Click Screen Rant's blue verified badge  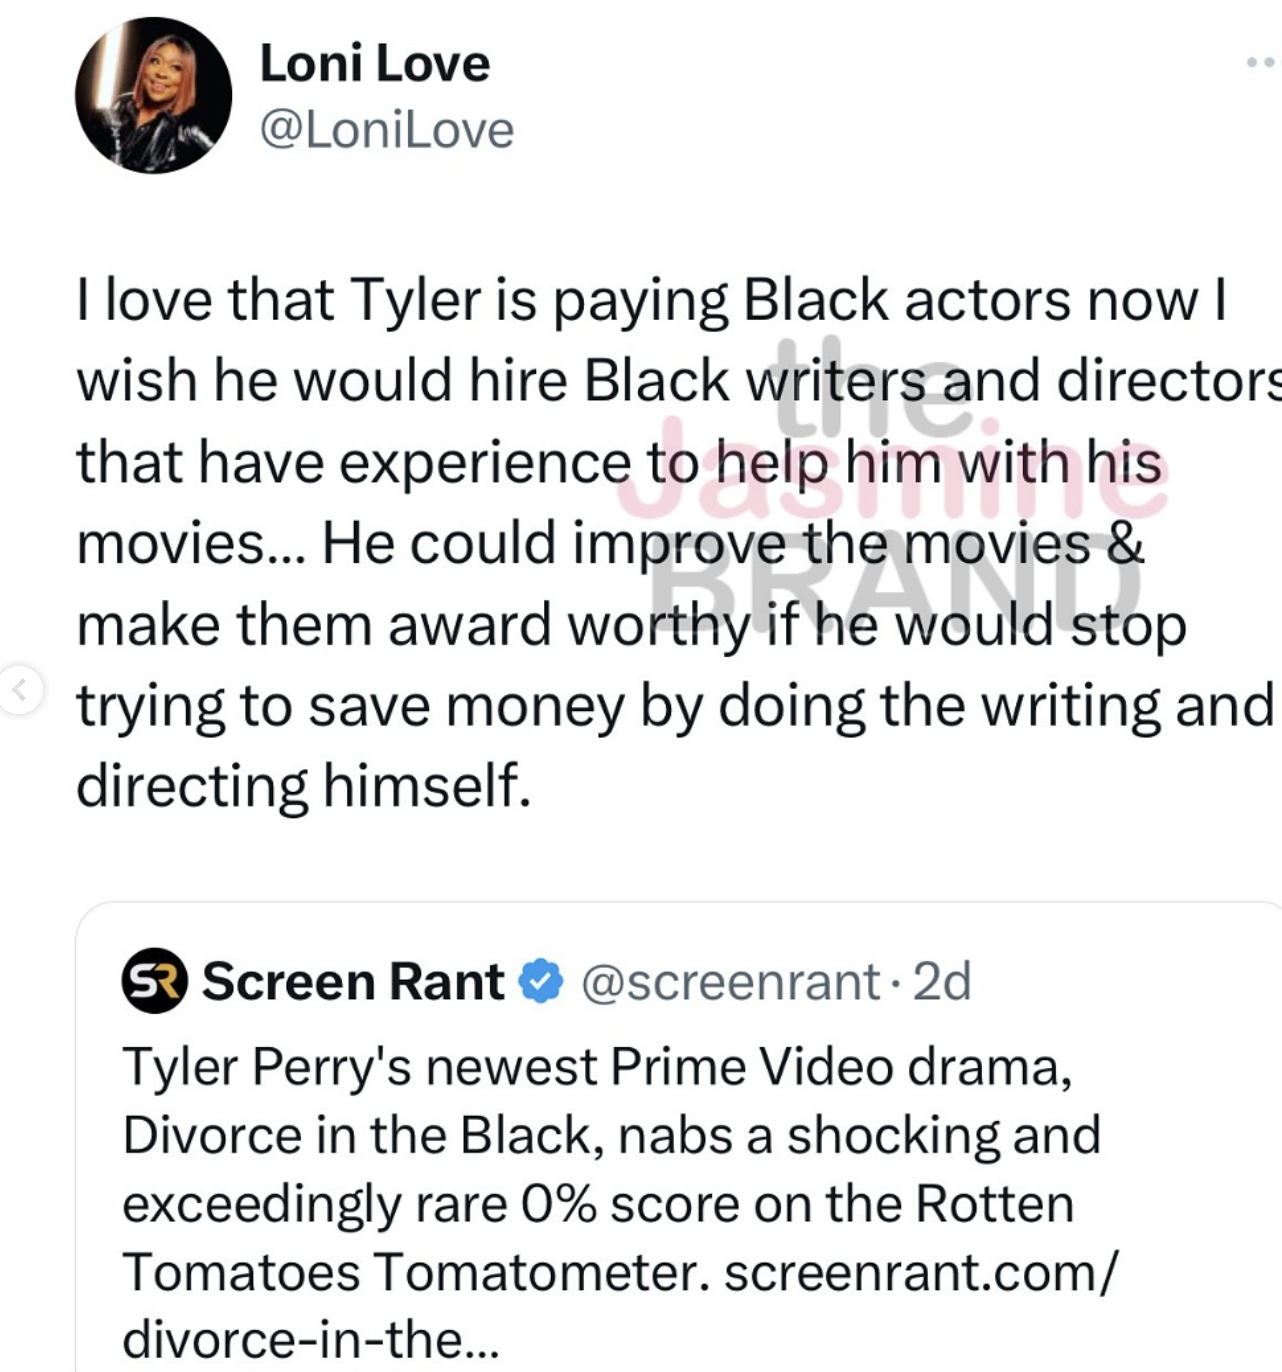pyautogui.click(x=541, y=981)
